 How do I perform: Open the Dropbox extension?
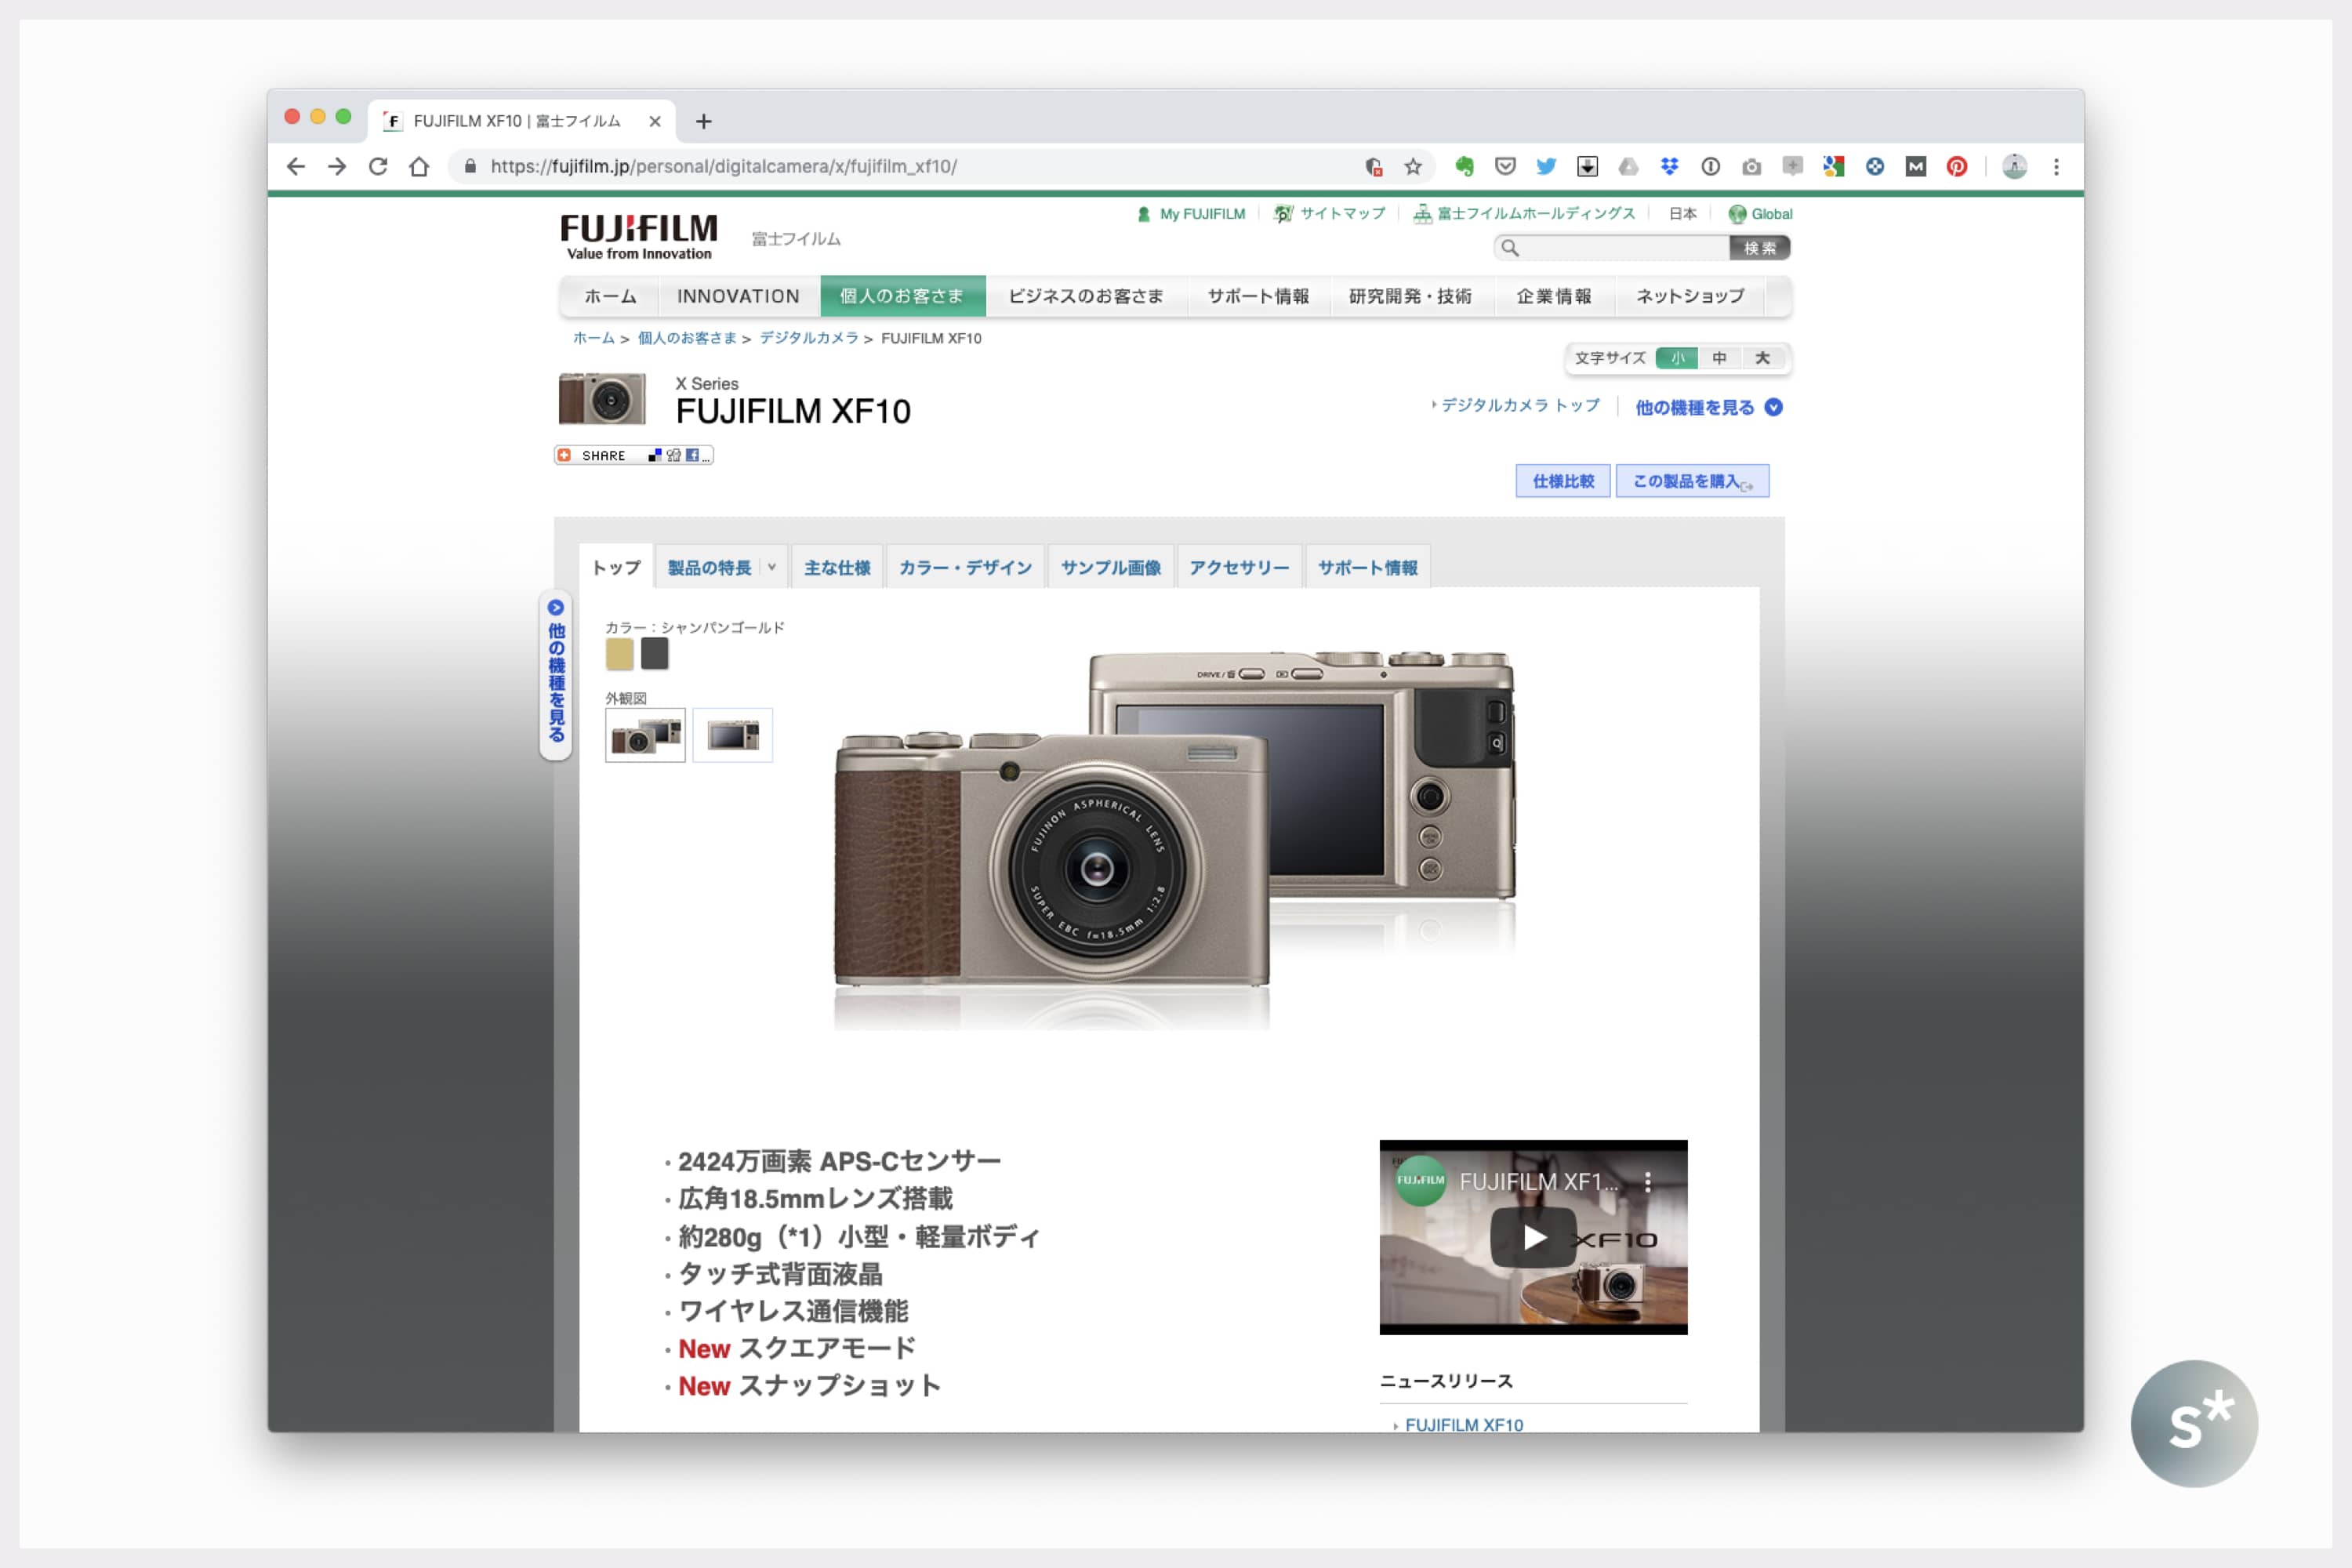pos(1669,167)
